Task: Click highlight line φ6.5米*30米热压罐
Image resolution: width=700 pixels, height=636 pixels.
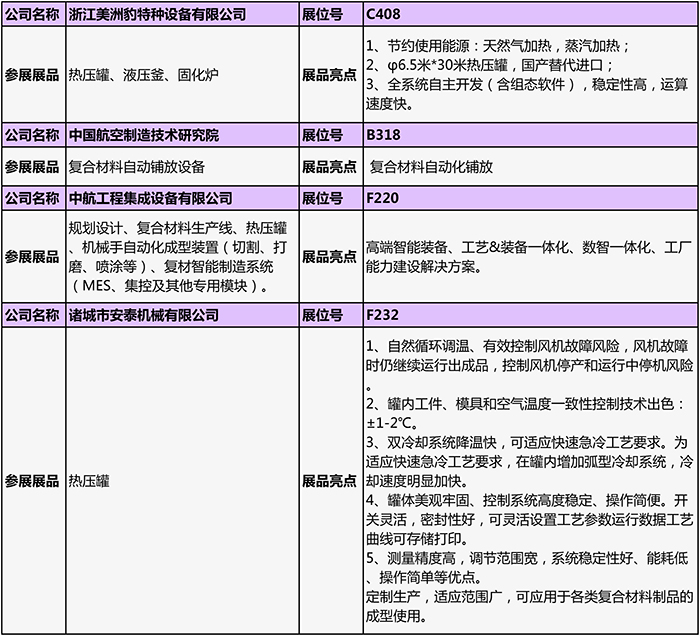Action: 490,65
